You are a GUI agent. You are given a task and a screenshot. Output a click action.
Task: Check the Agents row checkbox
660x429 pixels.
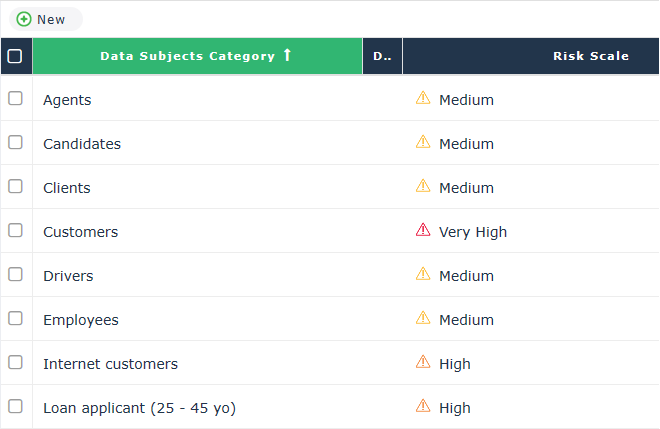click(x=15, y=99)
